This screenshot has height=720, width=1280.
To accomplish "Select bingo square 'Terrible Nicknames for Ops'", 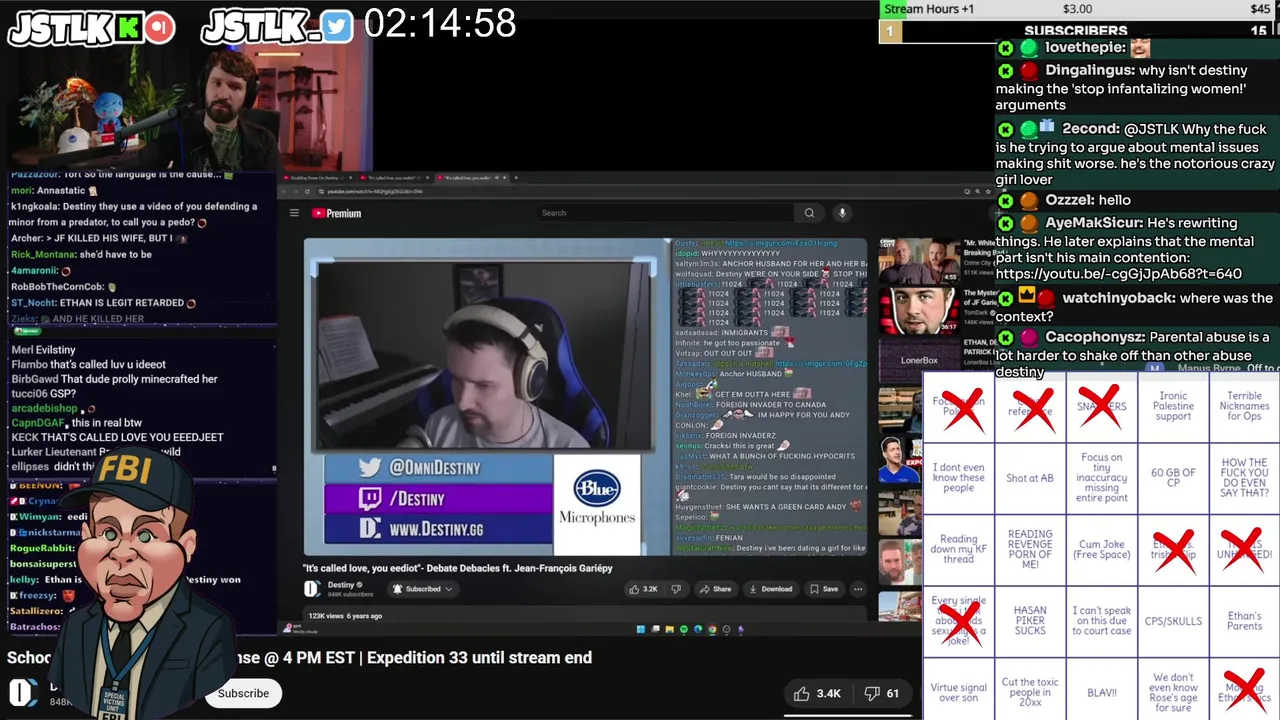I will pyautogui.click(x=1244, y=406).
